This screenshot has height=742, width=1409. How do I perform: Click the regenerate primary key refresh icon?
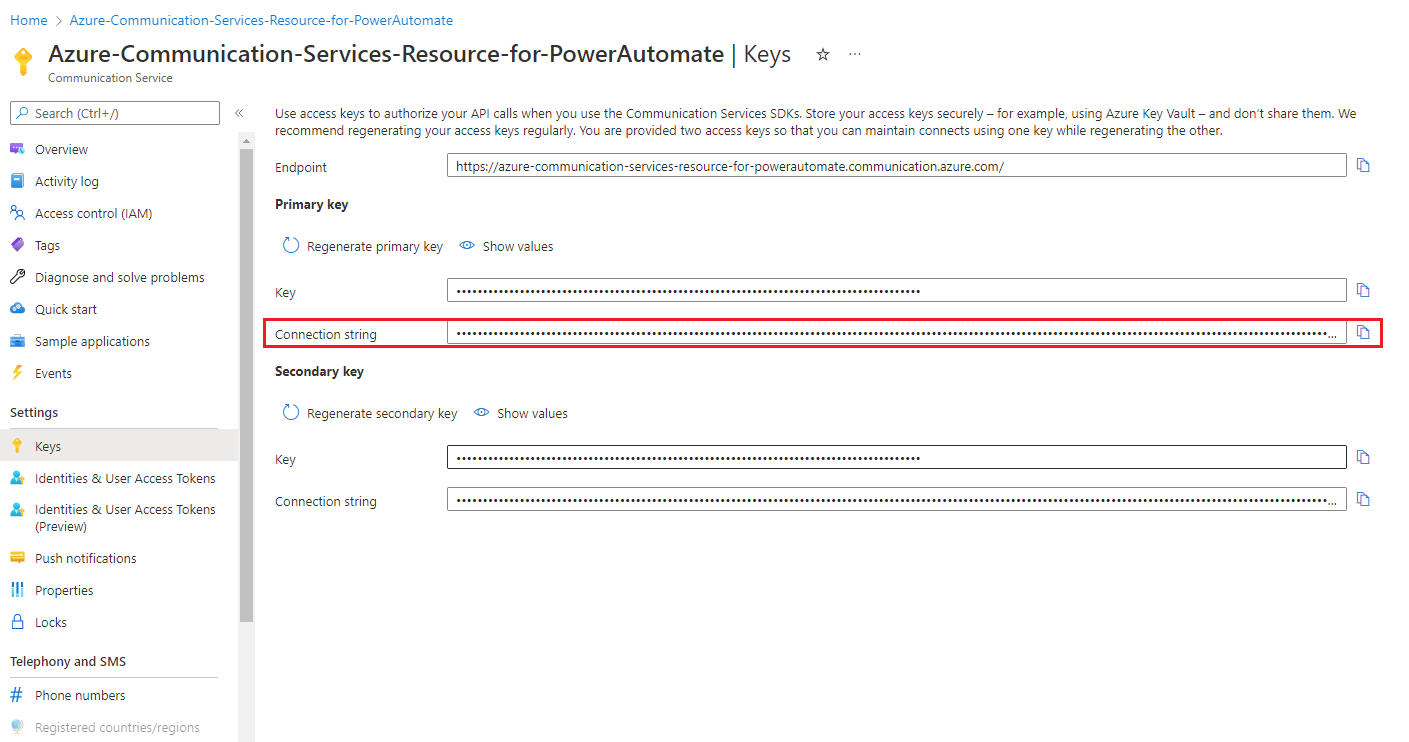pos(291,246)
